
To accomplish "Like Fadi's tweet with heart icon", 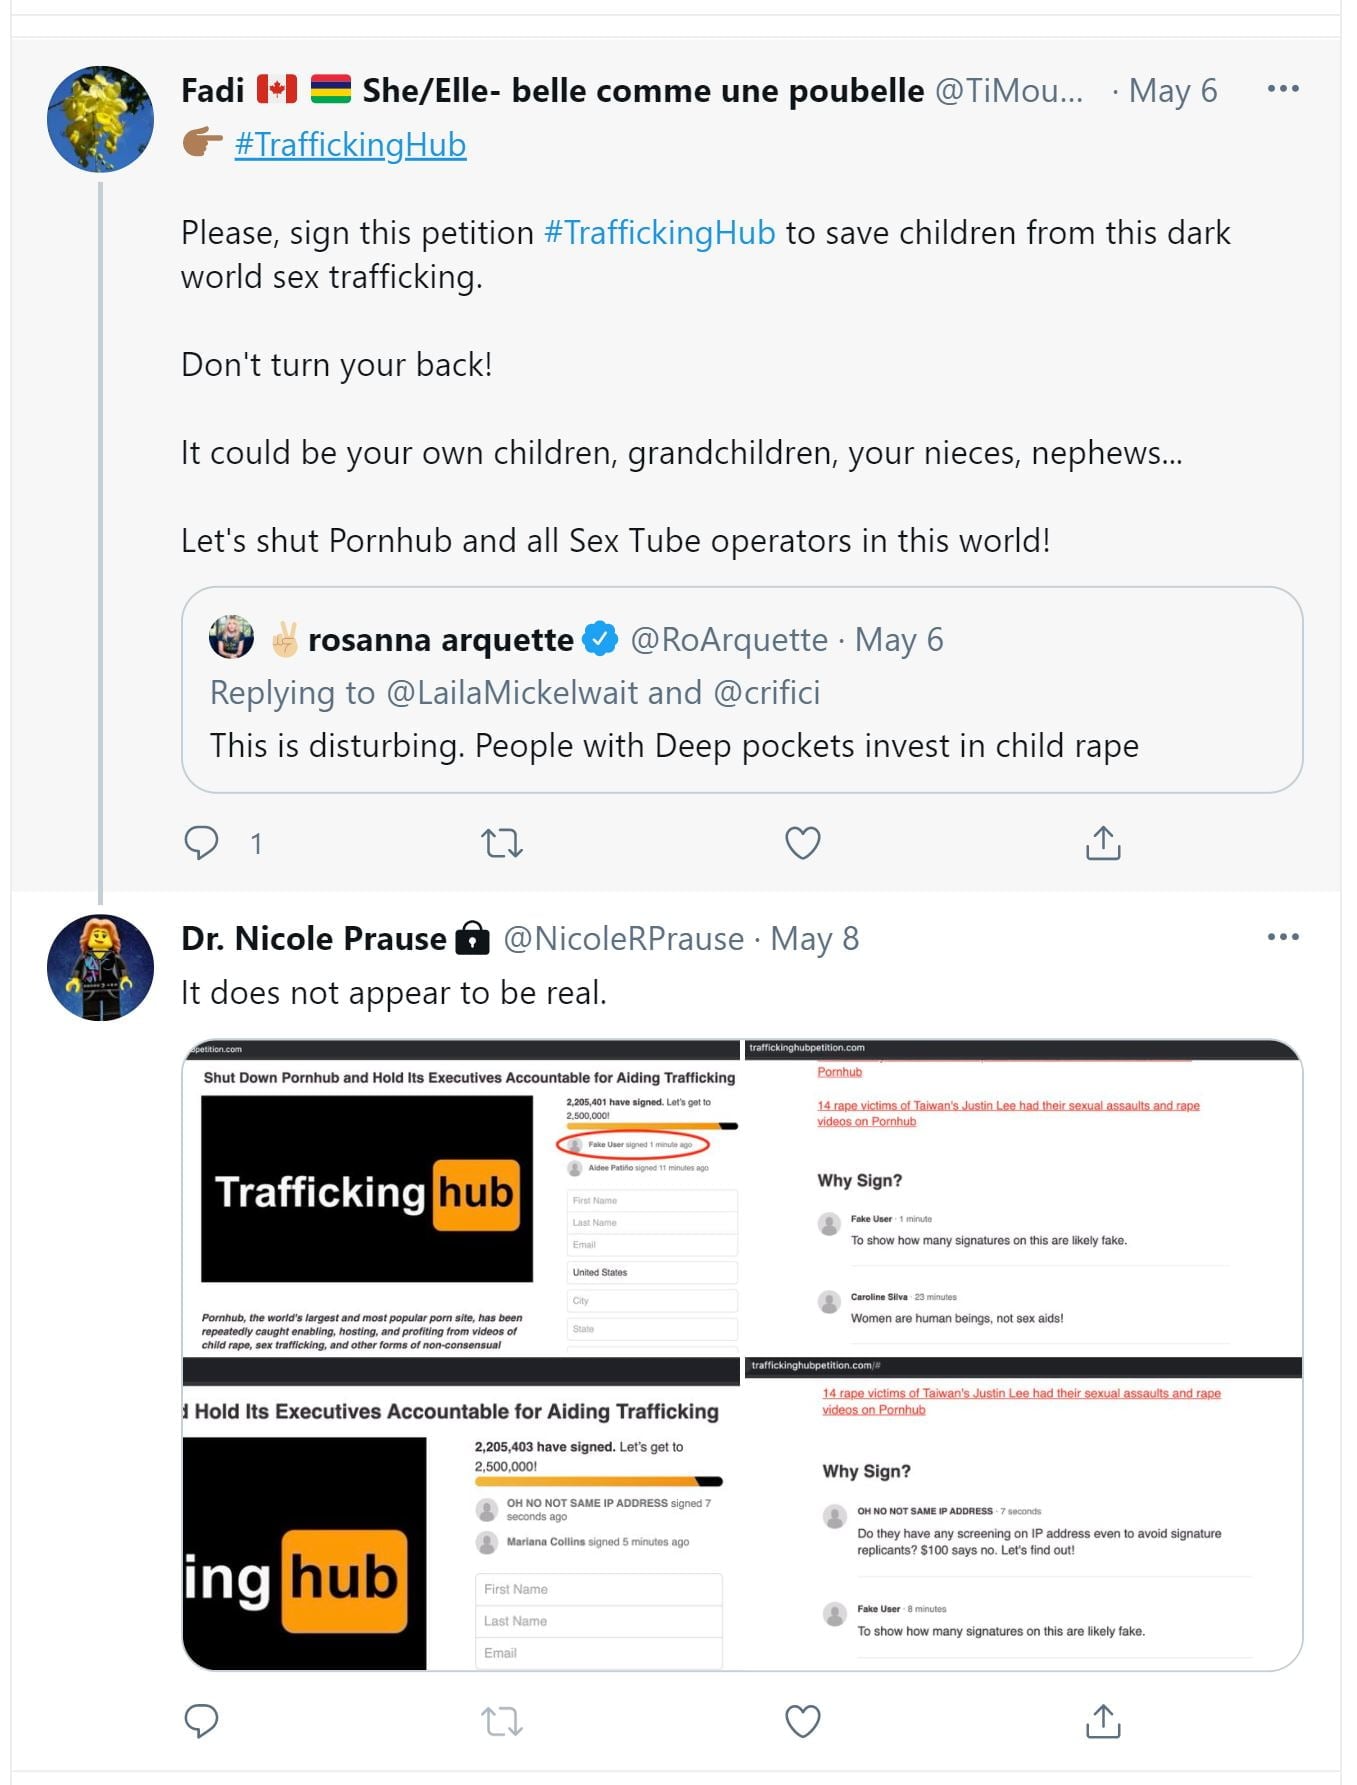I will click(x=802, y=843).
